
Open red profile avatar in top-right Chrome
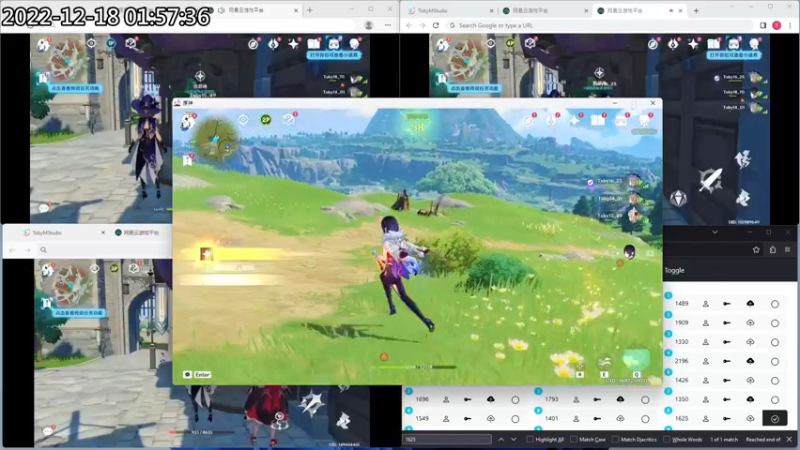pyautogui.click(x=777, y=25)
